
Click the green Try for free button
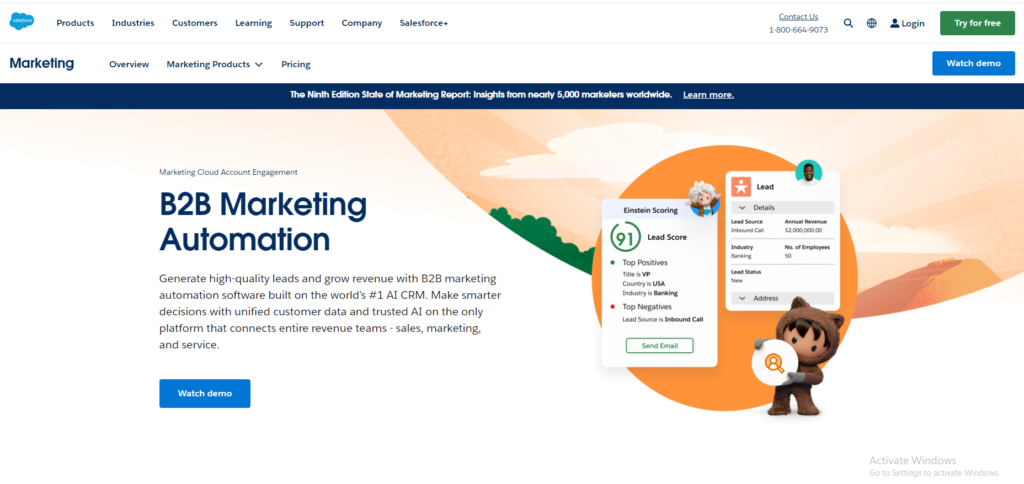point(978,23)
